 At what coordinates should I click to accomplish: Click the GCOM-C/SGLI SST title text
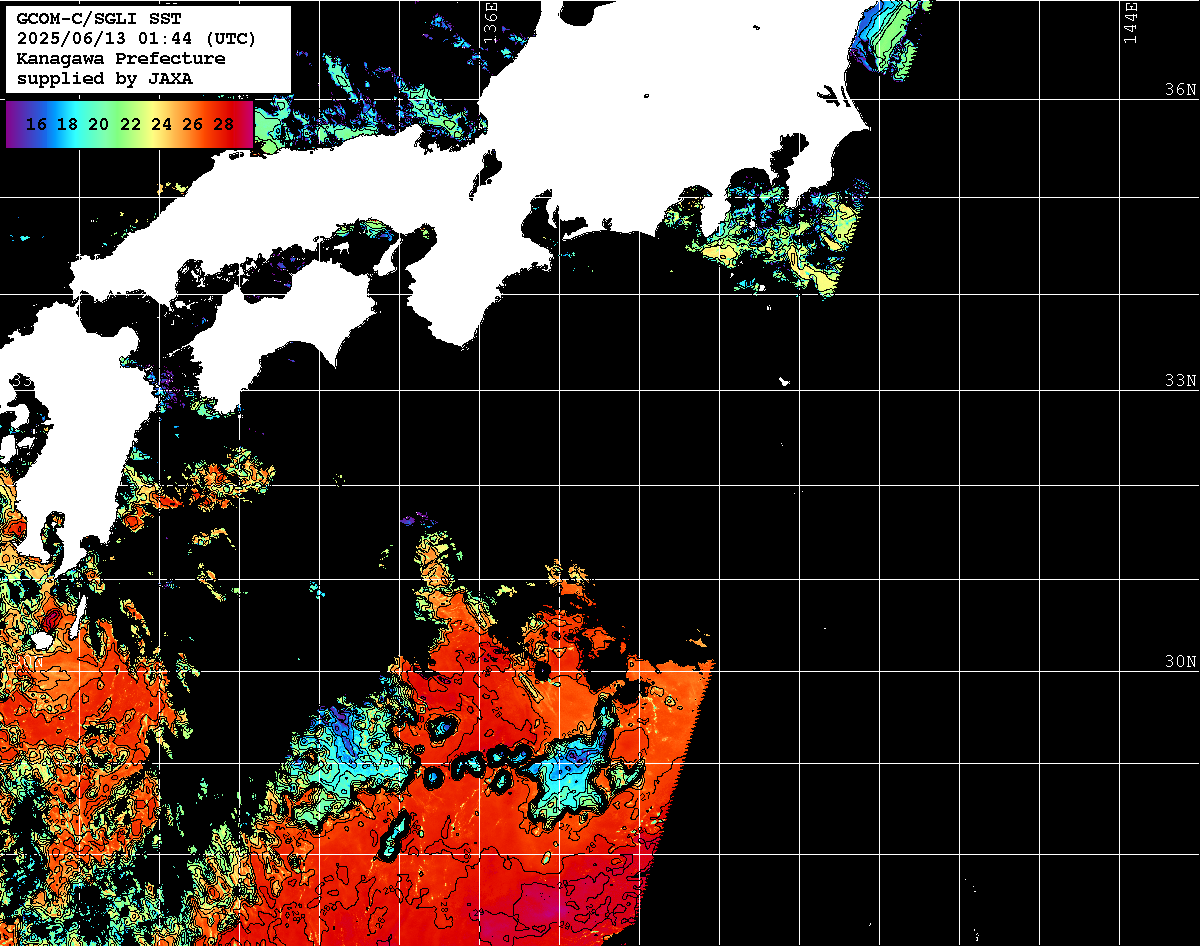(99, 19)
